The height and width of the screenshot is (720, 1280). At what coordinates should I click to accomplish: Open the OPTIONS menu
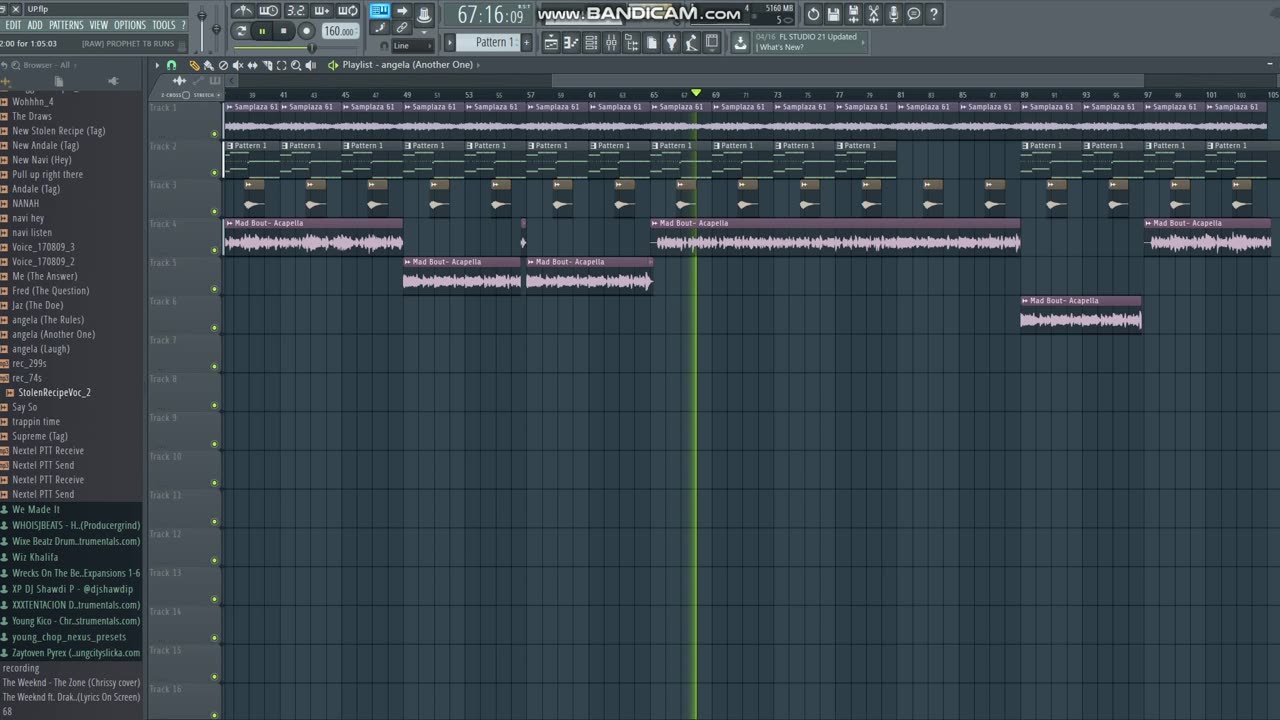130,25
